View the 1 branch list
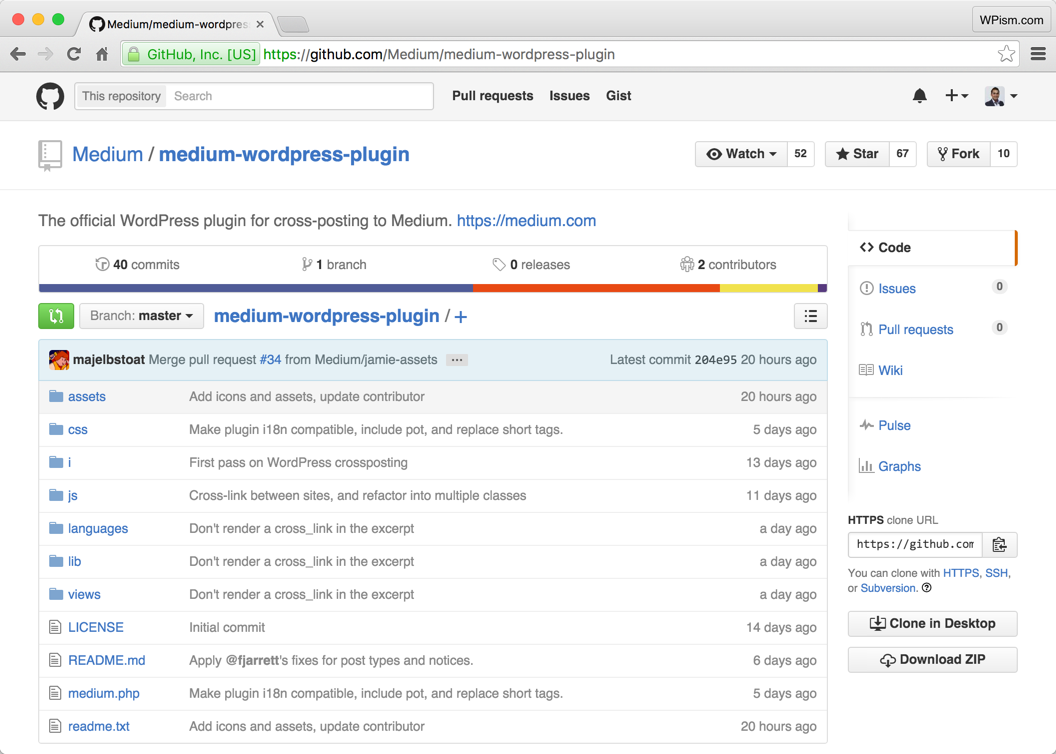 point(334,265)
